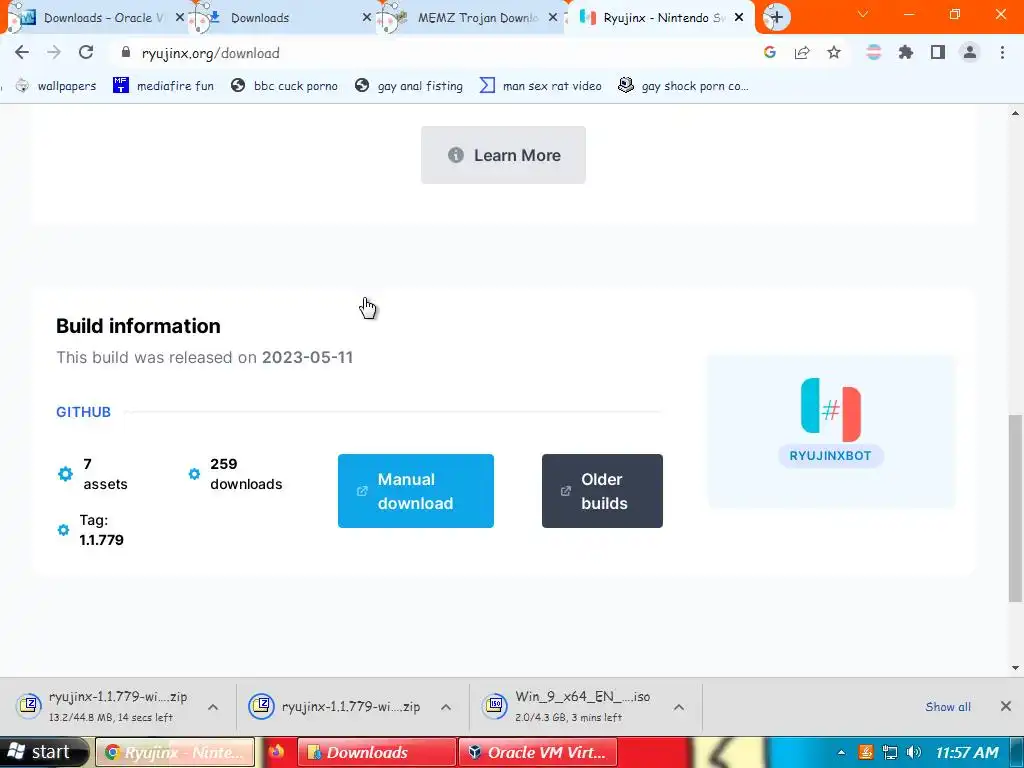Viewport: 1024px width, 768px height.
Task: Open the Windows start button
Action: [43, 752]
